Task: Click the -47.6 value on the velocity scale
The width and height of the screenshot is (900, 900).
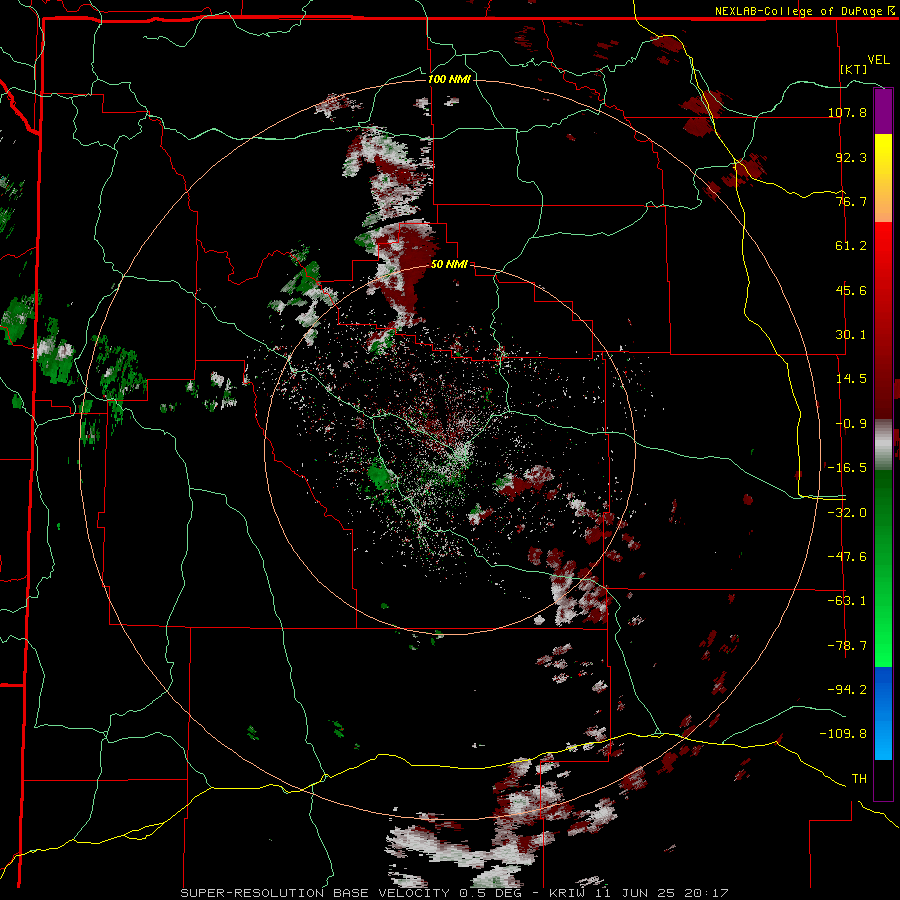Action: pos(847,557)
